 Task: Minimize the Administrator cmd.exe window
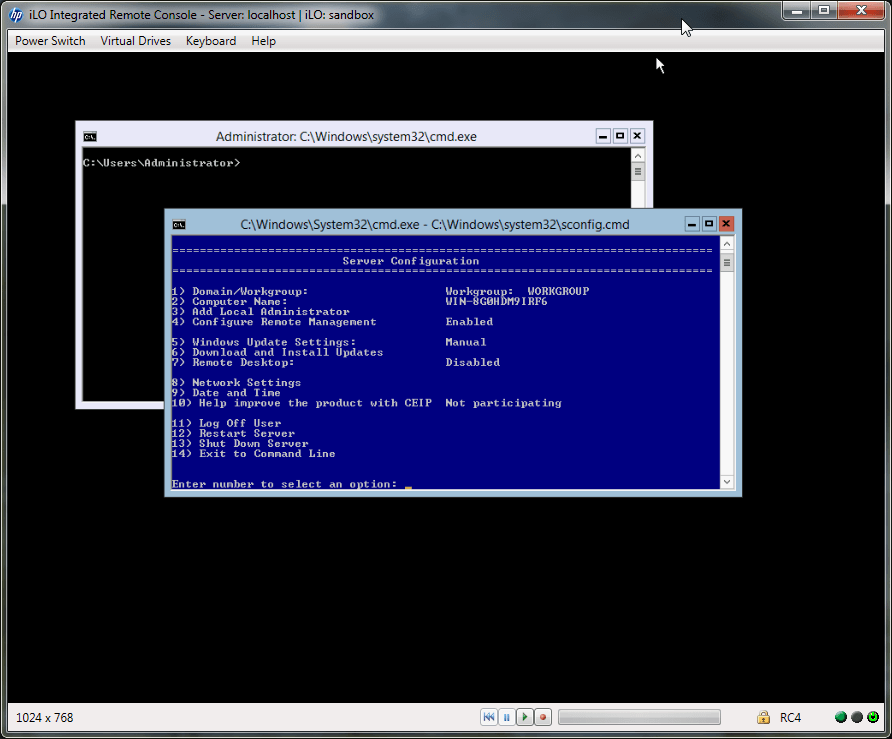tap(602, 136)
